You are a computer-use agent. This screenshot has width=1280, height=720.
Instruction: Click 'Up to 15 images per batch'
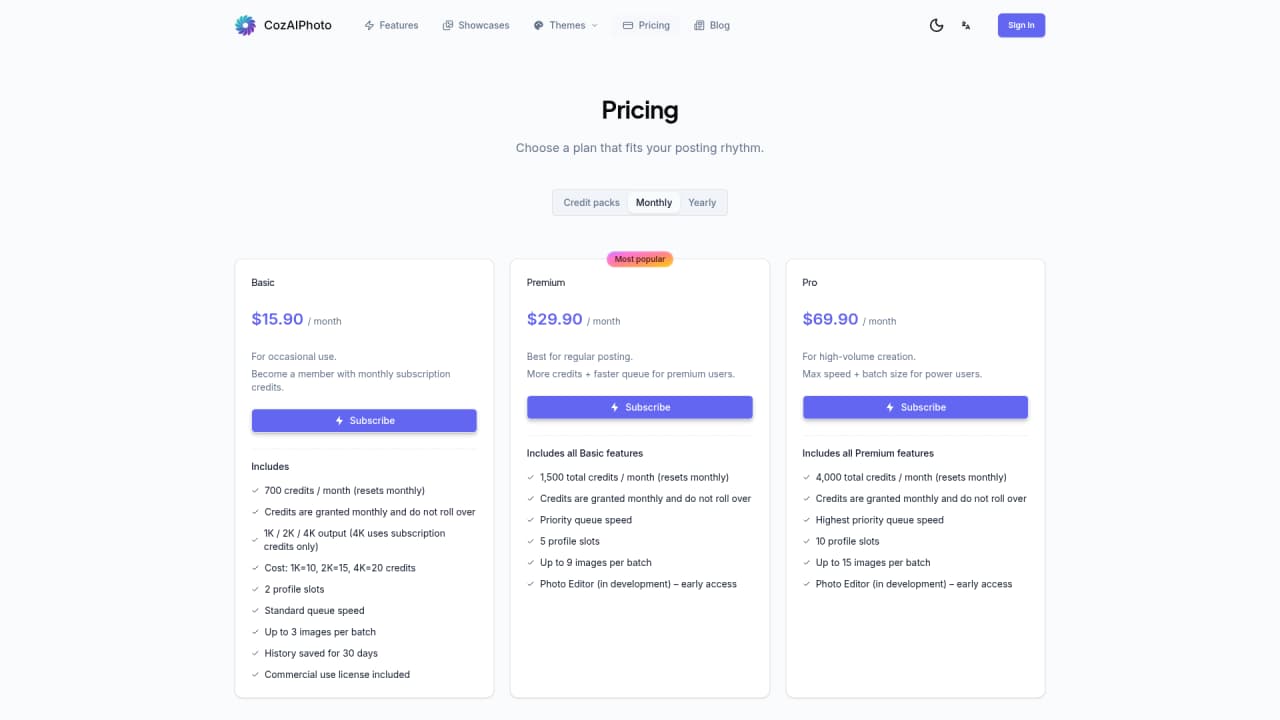click(873, 562)
